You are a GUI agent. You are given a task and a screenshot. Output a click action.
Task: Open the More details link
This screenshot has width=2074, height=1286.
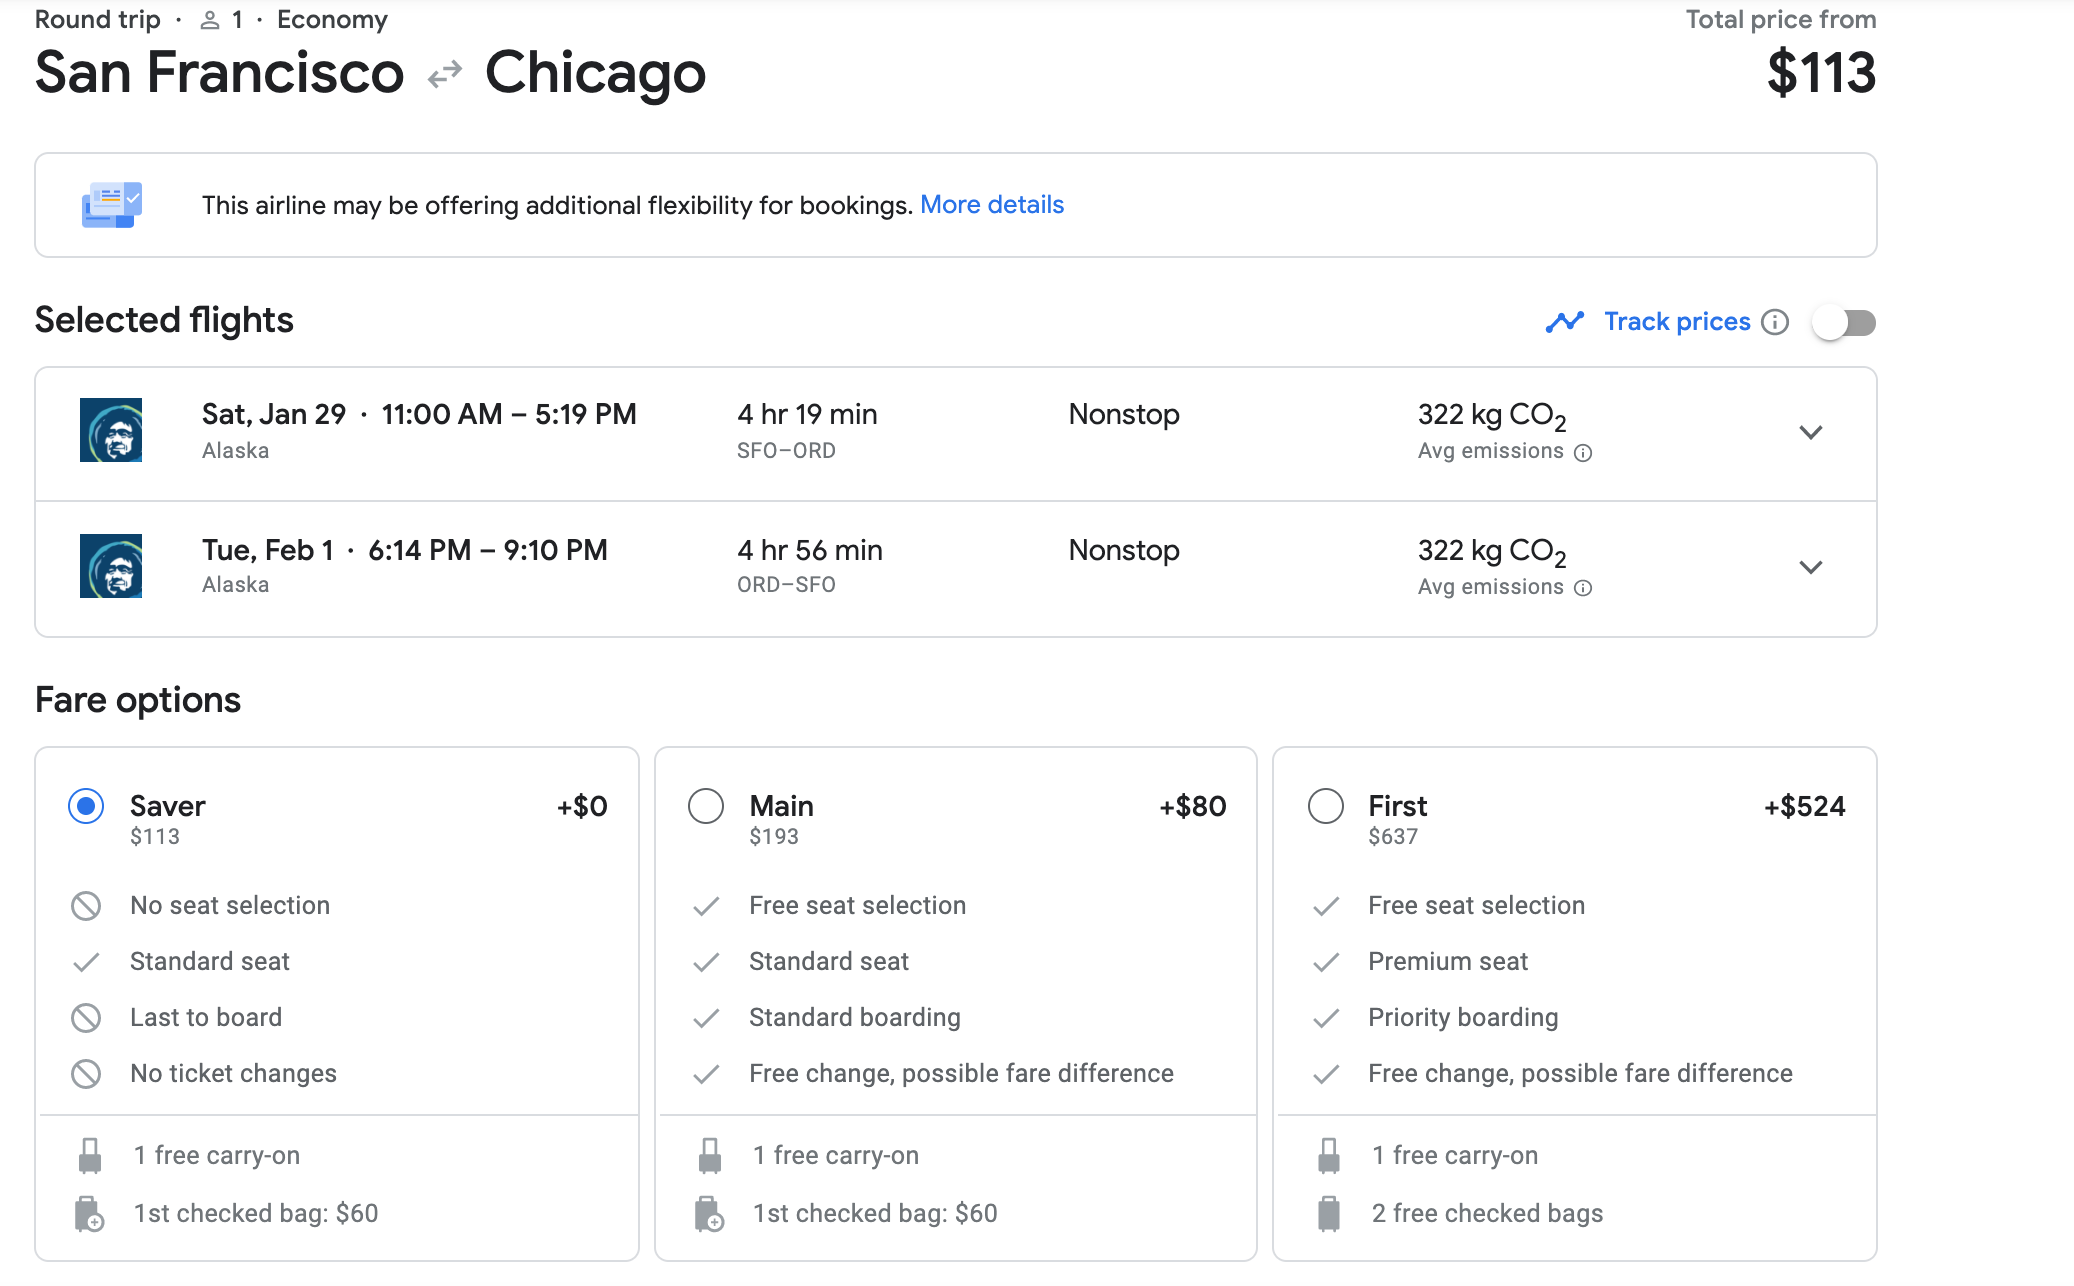(x=992, y=205)
